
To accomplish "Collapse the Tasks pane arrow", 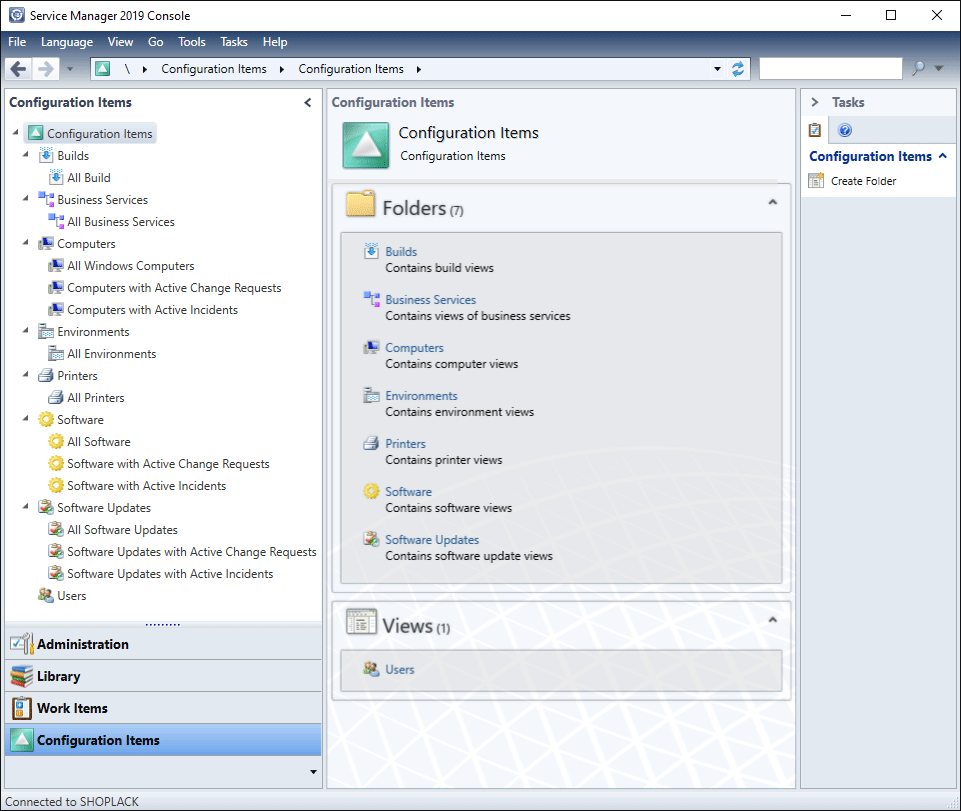I will tap(815, 102).
